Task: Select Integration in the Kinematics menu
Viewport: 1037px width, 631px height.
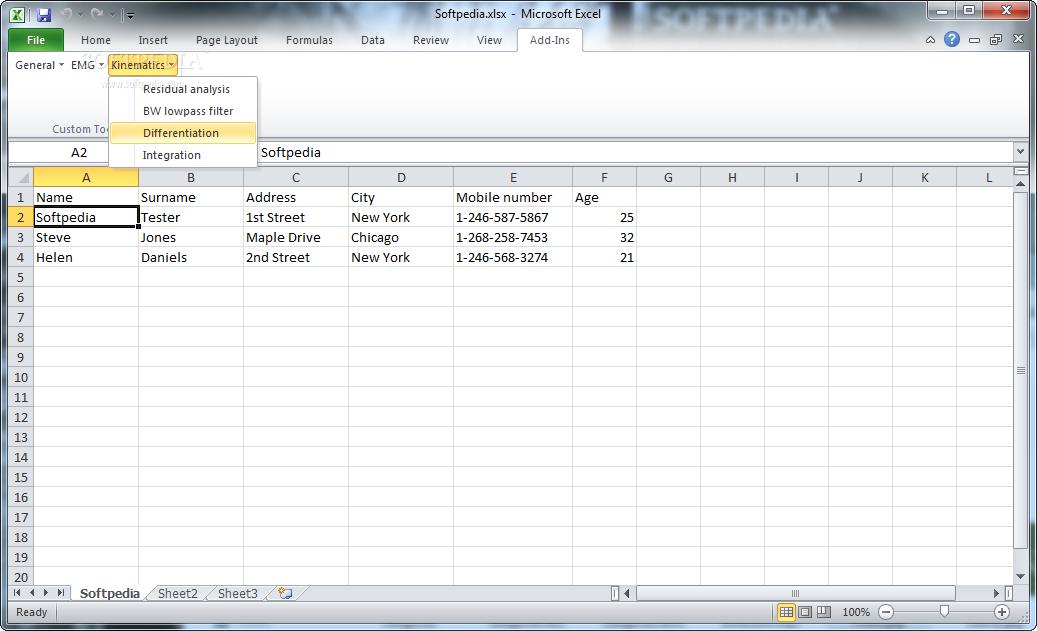Action: tap(183, 155)
